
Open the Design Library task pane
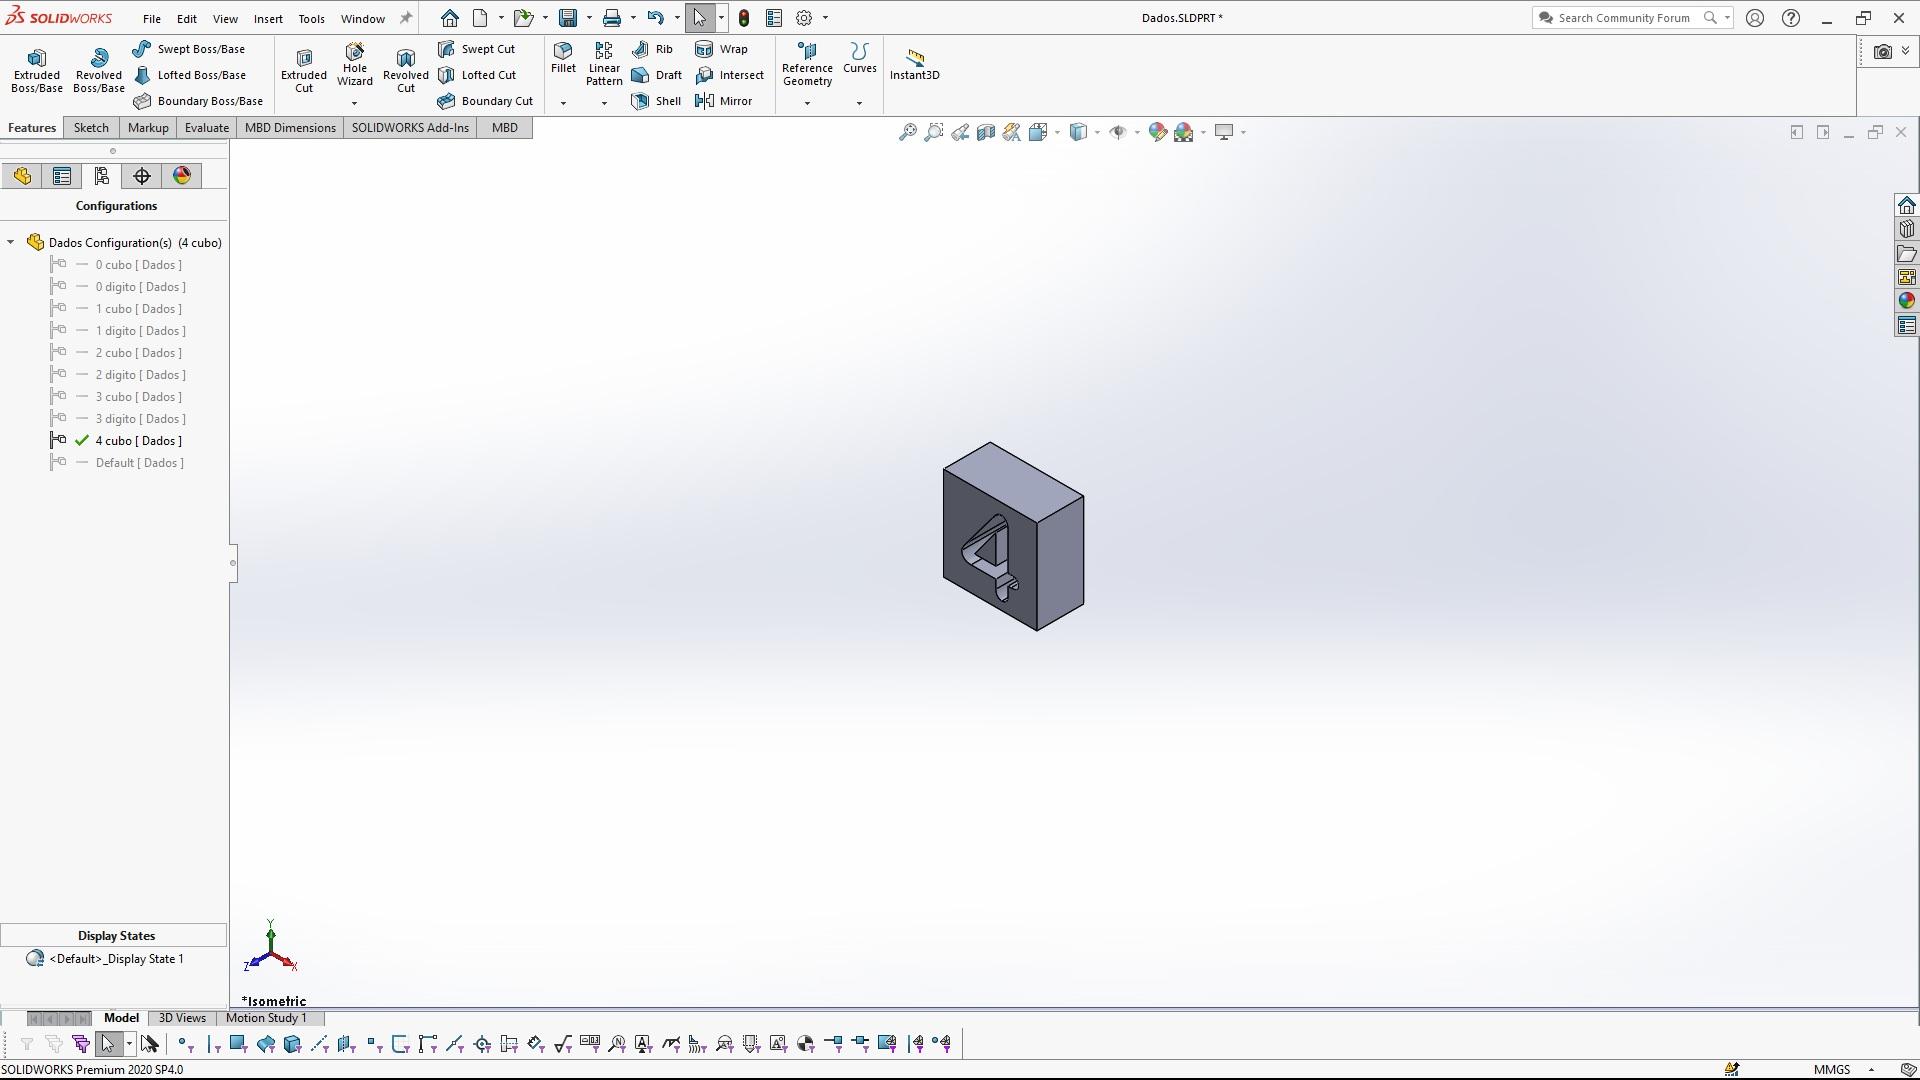pyautogui.click(x=1906, y=229)
